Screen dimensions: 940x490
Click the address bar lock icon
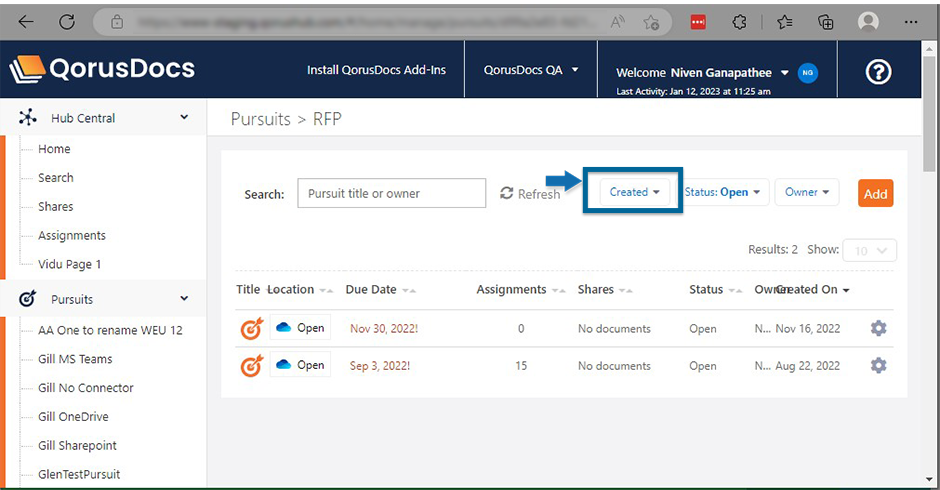pyautogui.click(x=117, y=23)
